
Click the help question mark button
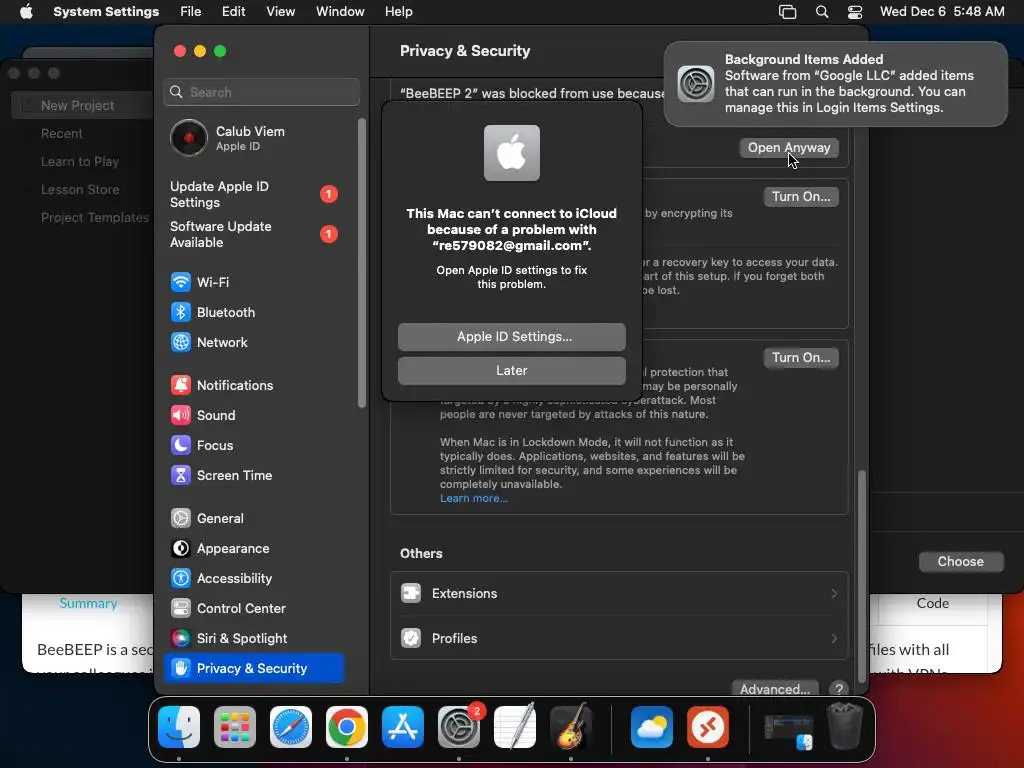pos(839,688)
